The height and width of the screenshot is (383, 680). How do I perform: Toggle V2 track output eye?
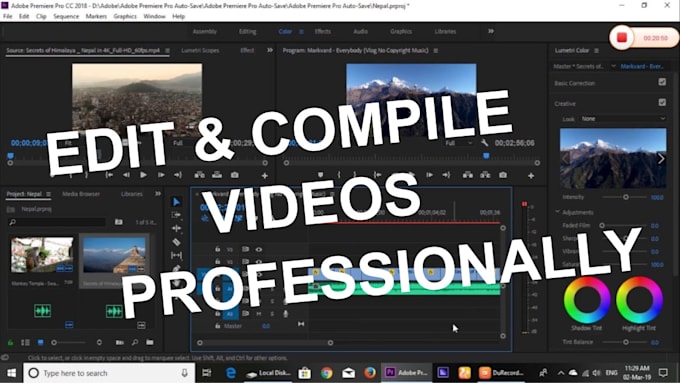point(258,262)
